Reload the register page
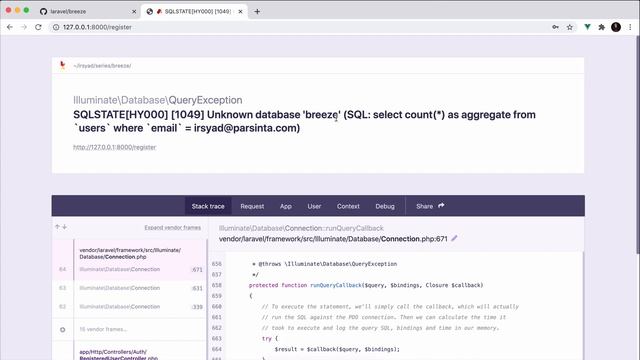Viewport: 640px width, 360px height. [x=38, y=27]
